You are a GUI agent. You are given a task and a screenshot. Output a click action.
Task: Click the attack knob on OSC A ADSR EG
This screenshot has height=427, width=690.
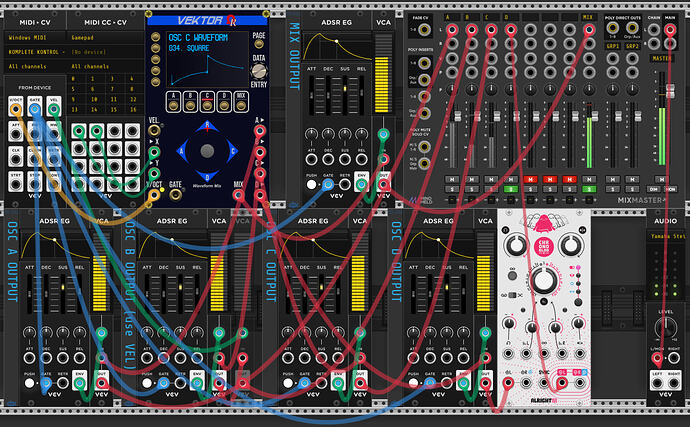pyautogui.click(x=29, y=332)
